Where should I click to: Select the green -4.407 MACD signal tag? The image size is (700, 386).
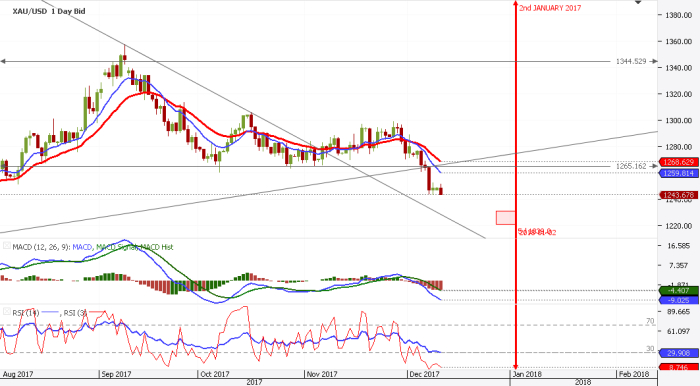(679, 291)
